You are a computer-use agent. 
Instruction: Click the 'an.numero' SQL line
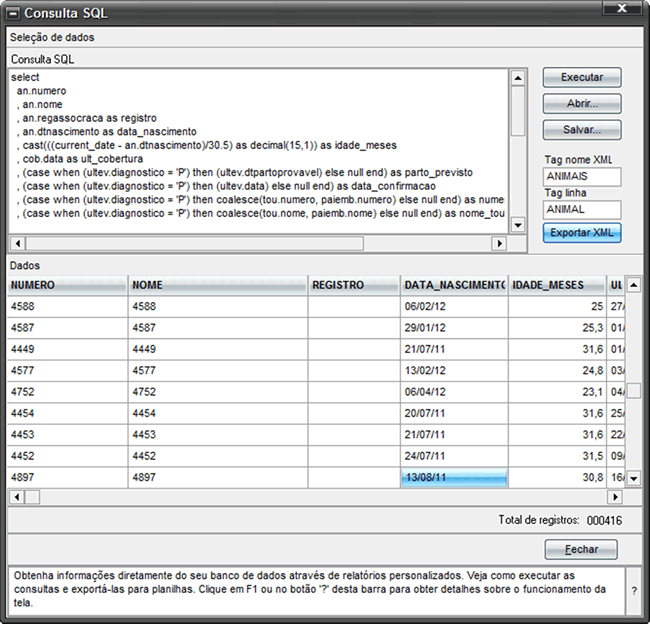(x=41, y=91)
